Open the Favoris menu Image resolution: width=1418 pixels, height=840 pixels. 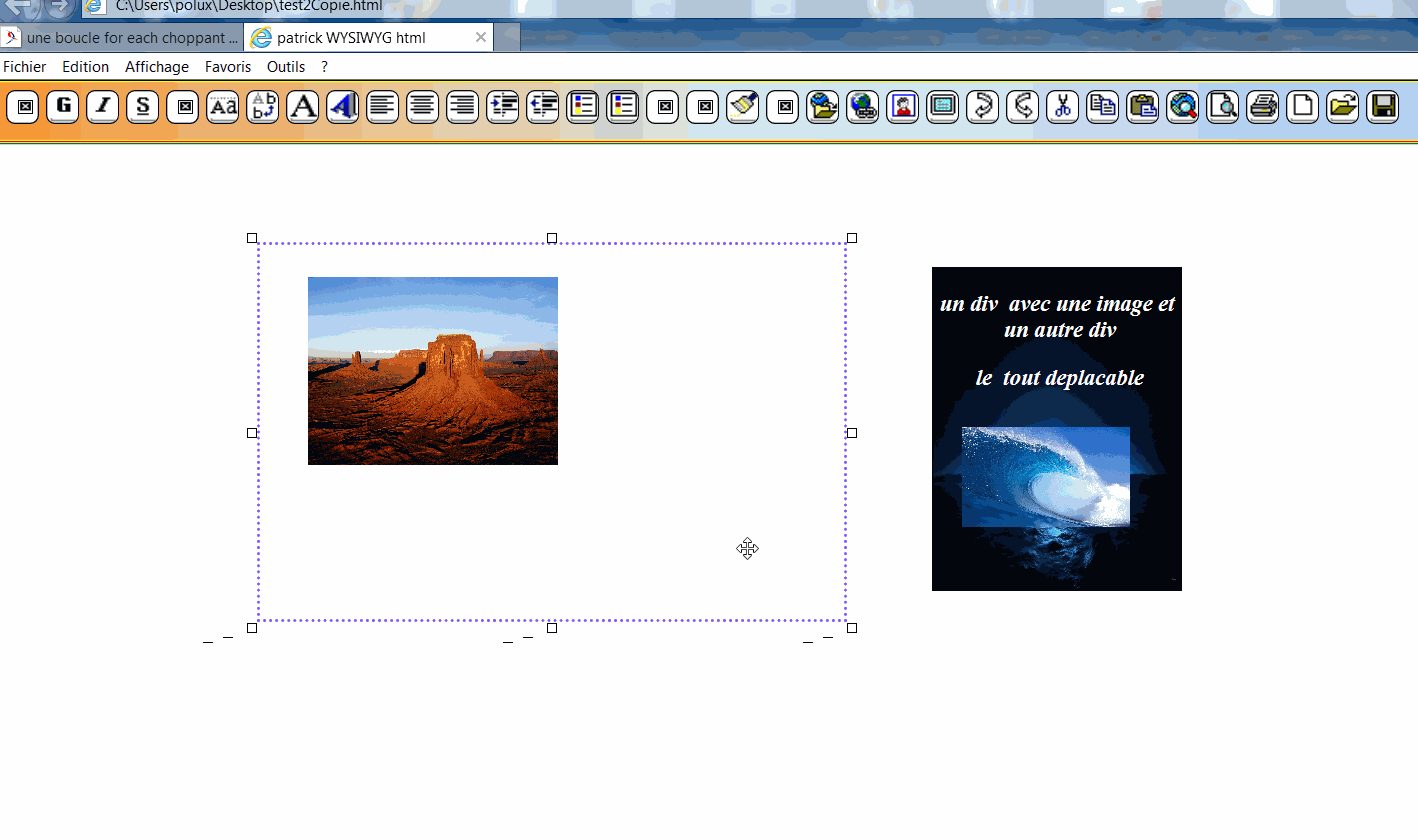(x=228, y=67)
